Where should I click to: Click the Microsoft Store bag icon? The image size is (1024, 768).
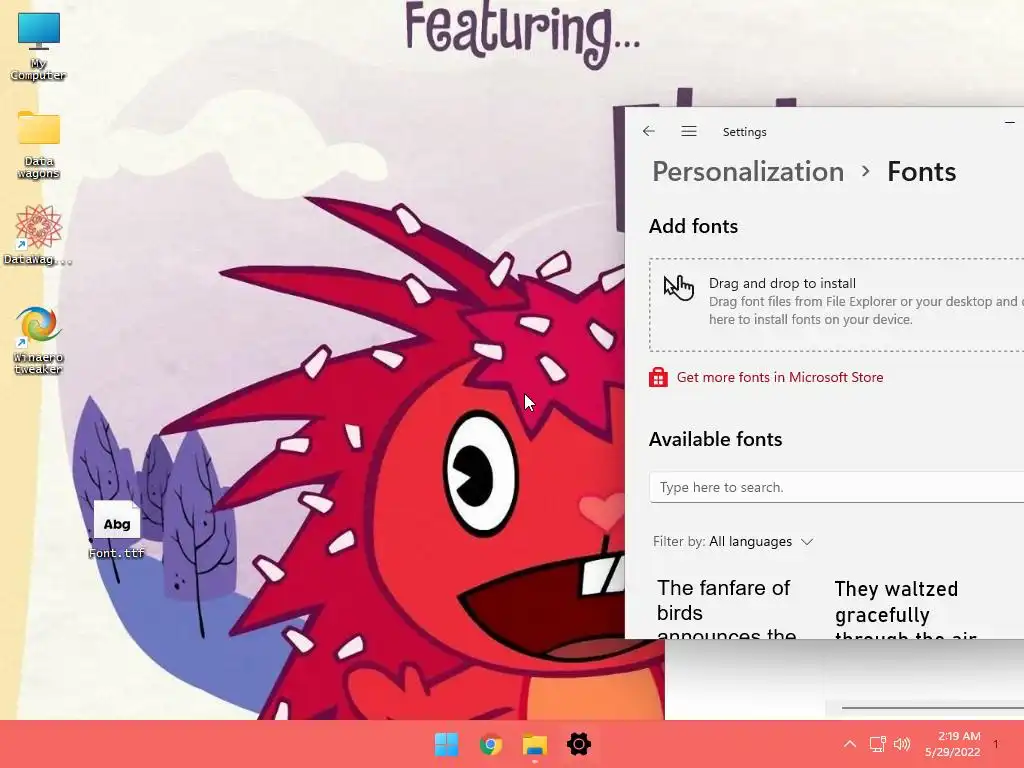658,377
